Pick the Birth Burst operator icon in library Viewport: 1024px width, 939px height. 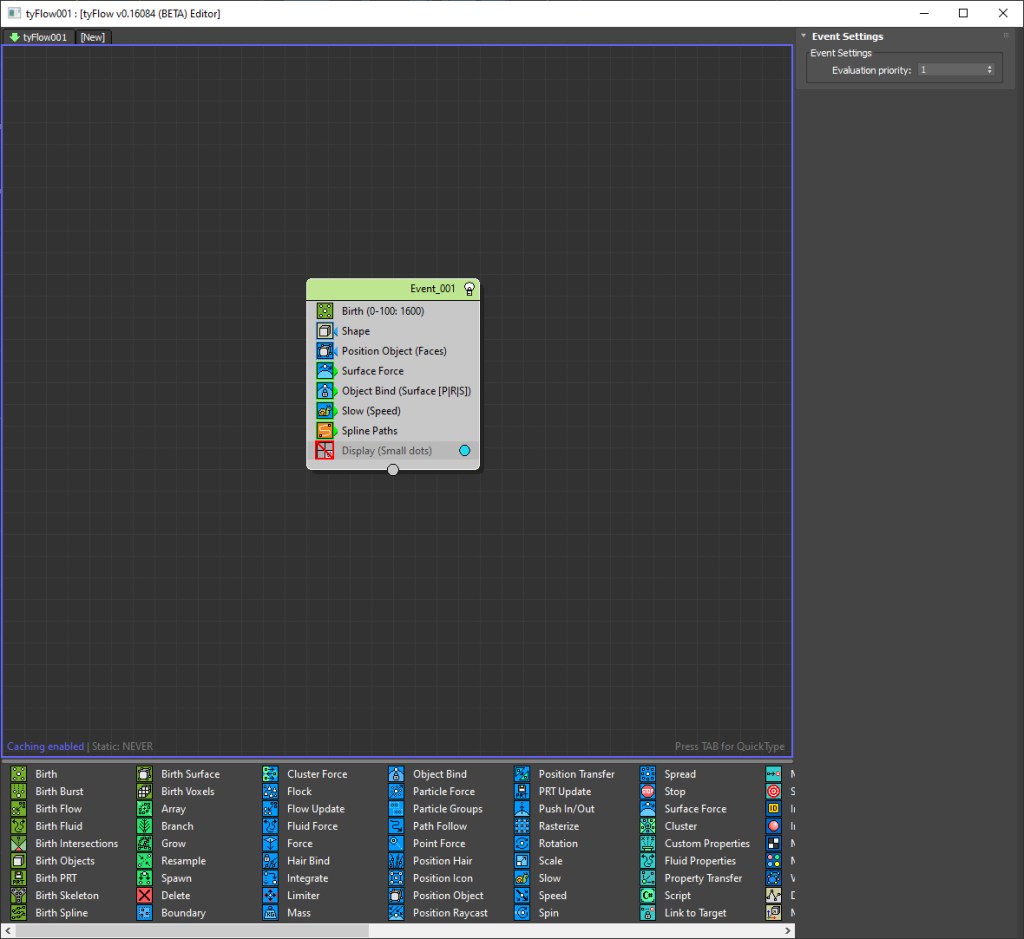[x=18, y=791]
